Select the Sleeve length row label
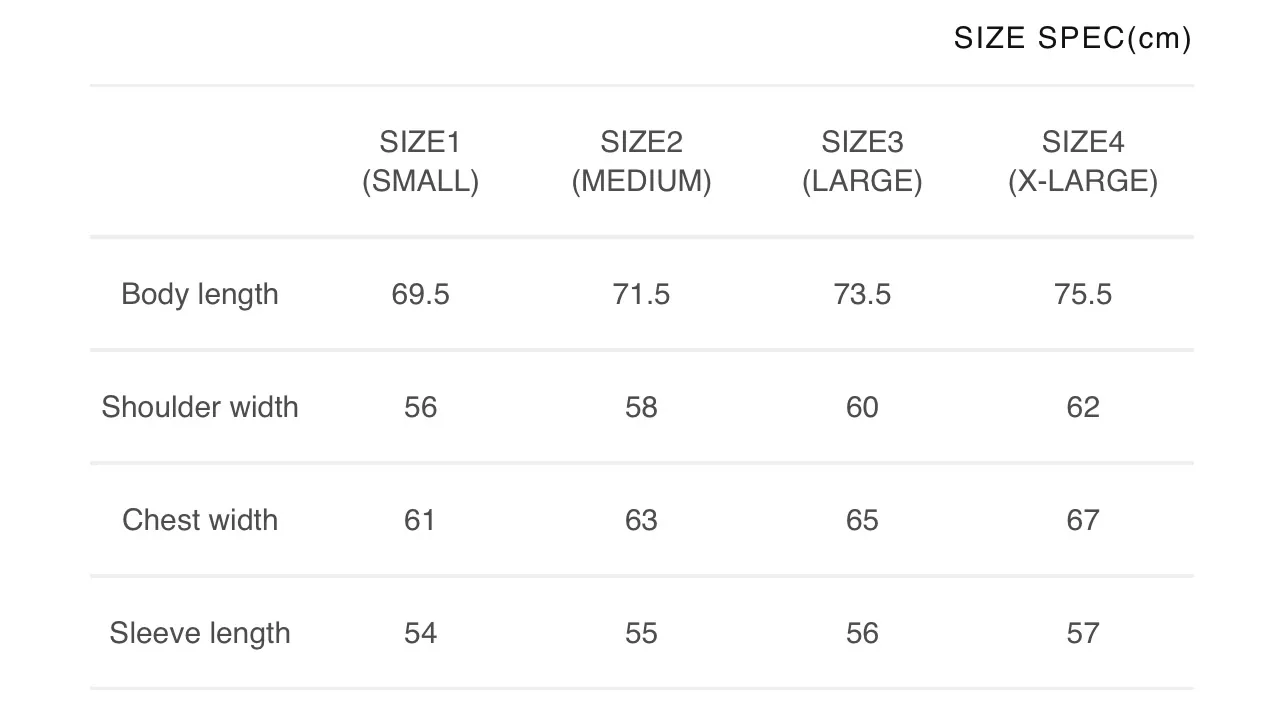Screen dimensions: 1284x709 pyautogui.click(x=200, y=633)
